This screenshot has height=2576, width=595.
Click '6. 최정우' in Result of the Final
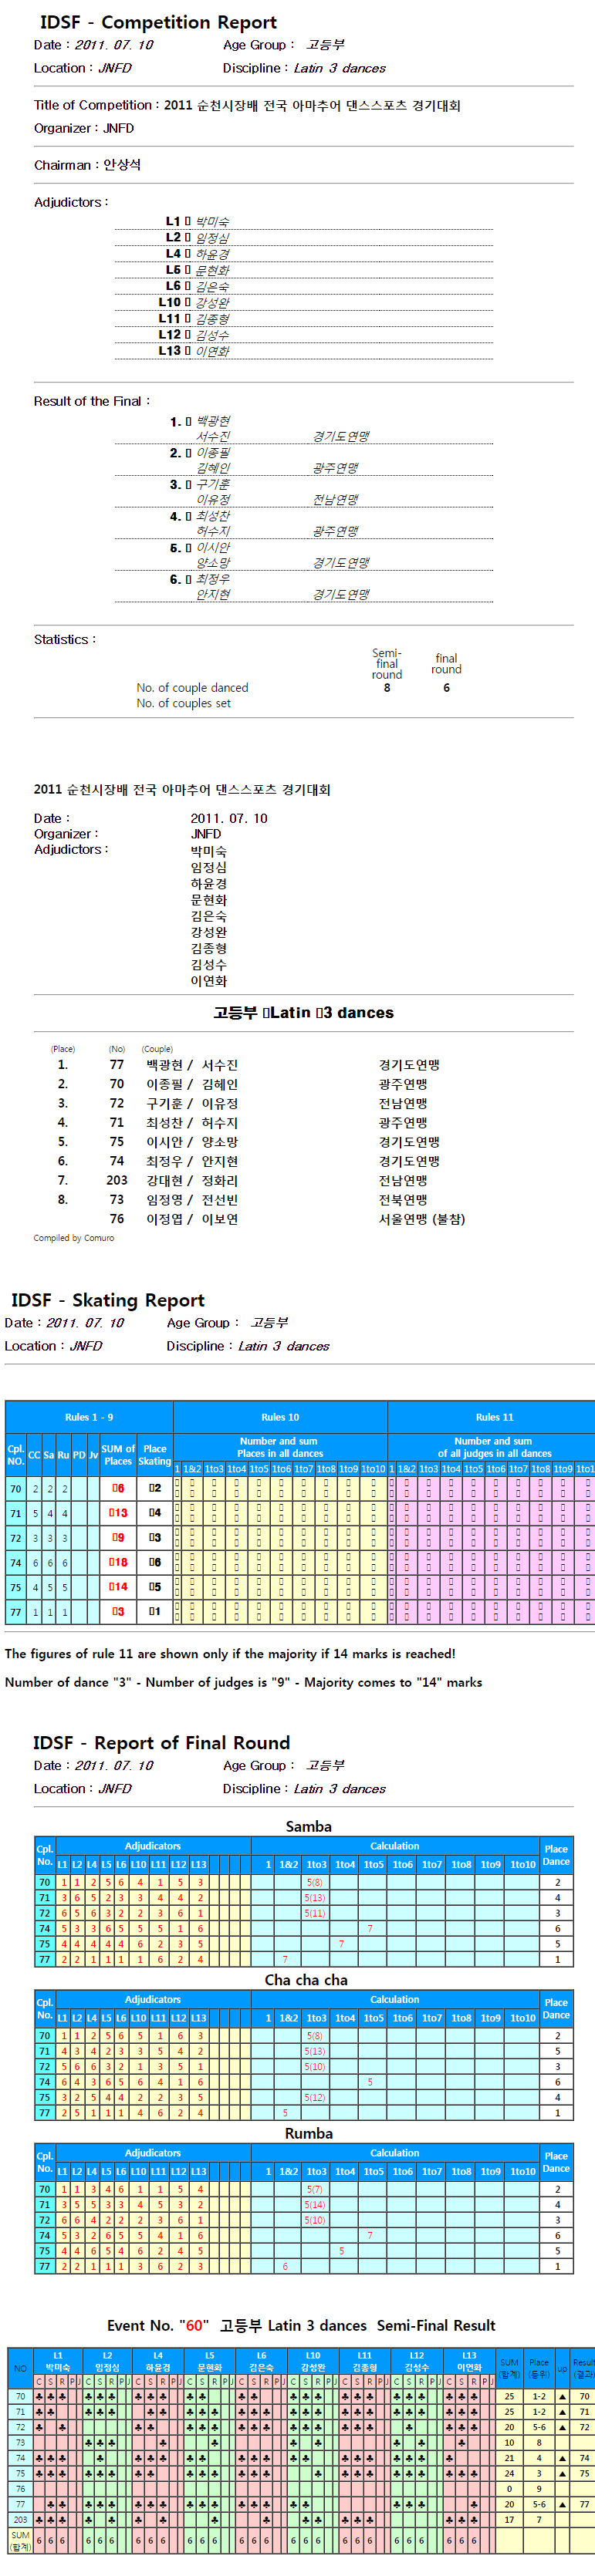tap(200, 580)
